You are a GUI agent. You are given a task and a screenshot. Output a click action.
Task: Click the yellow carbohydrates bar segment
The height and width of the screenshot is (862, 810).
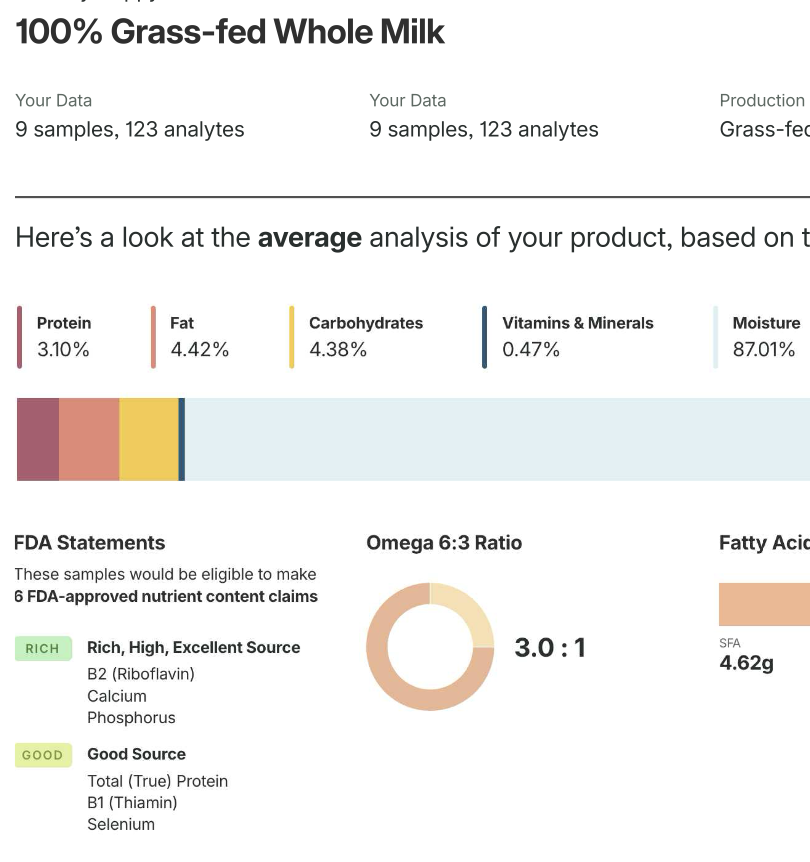[x=148, y=439]
